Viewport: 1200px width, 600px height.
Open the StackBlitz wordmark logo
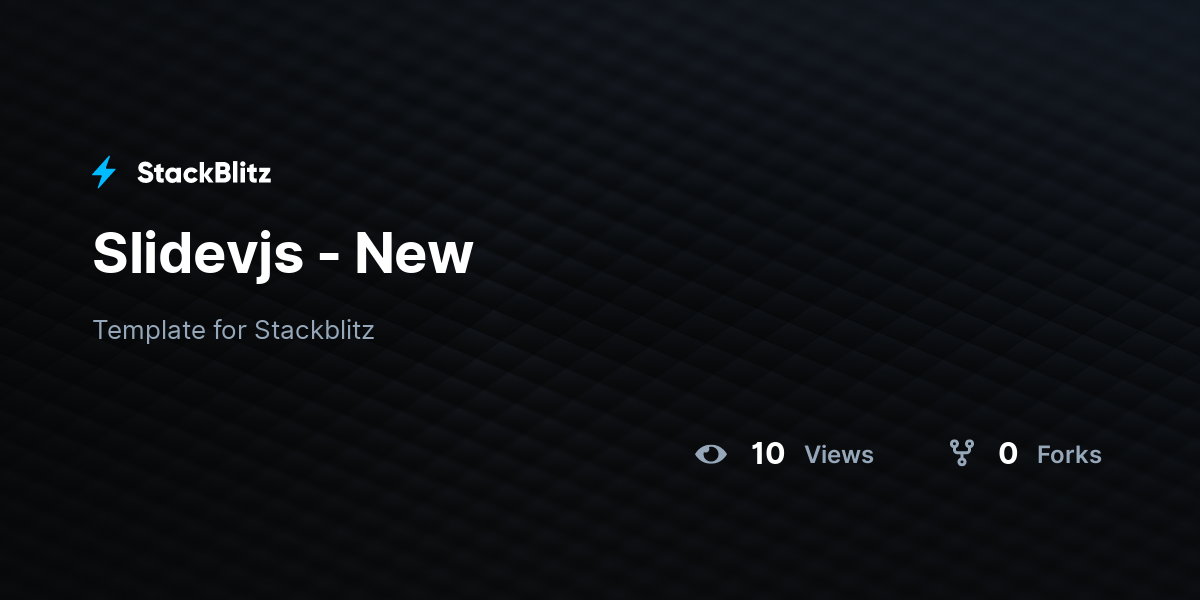tap(204, 173)
